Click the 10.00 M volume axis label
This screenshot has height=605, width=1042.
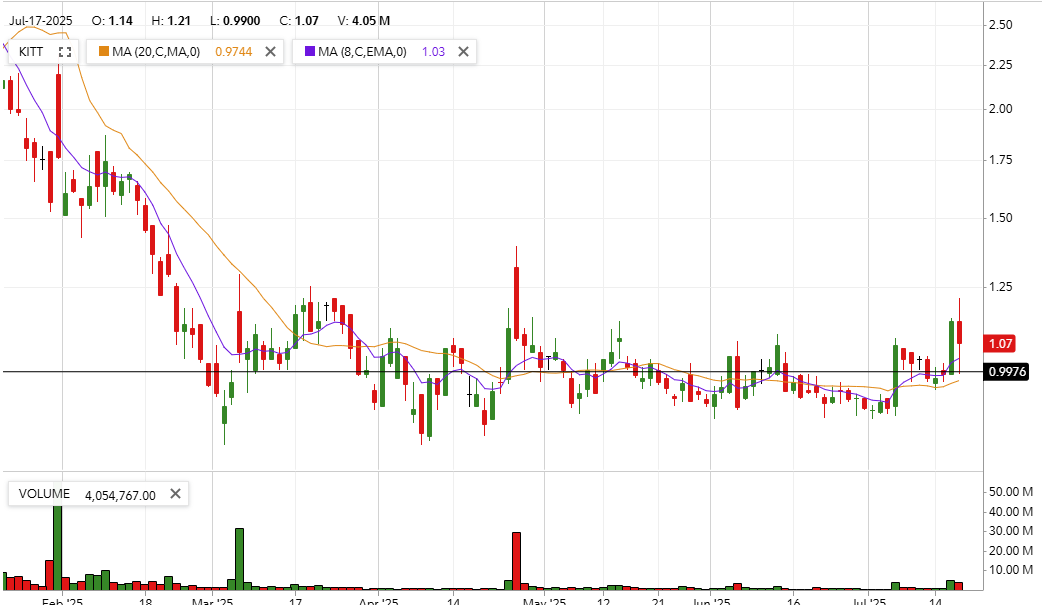click(1011, 570)
